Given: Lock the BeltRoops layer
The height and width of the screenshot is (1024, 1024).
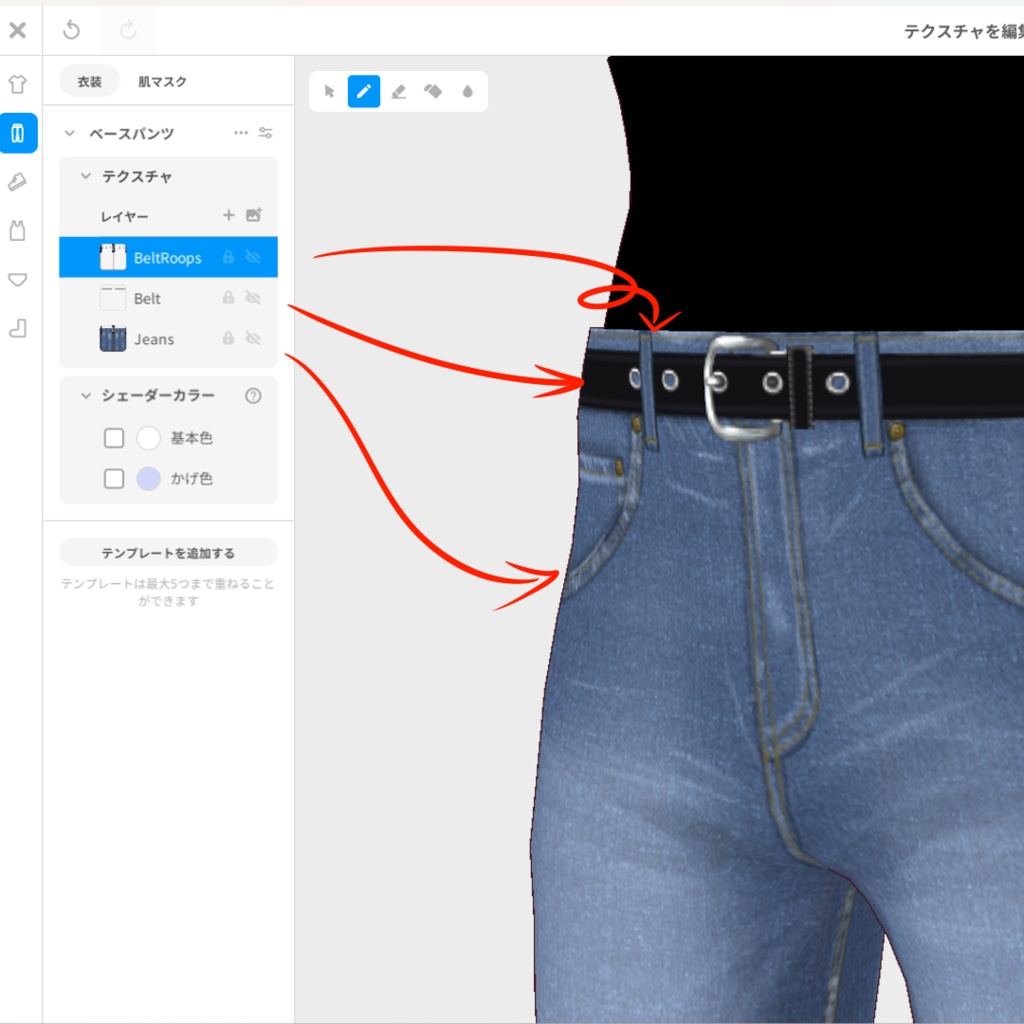Looking at the screenshot, I should pos(228,257).
